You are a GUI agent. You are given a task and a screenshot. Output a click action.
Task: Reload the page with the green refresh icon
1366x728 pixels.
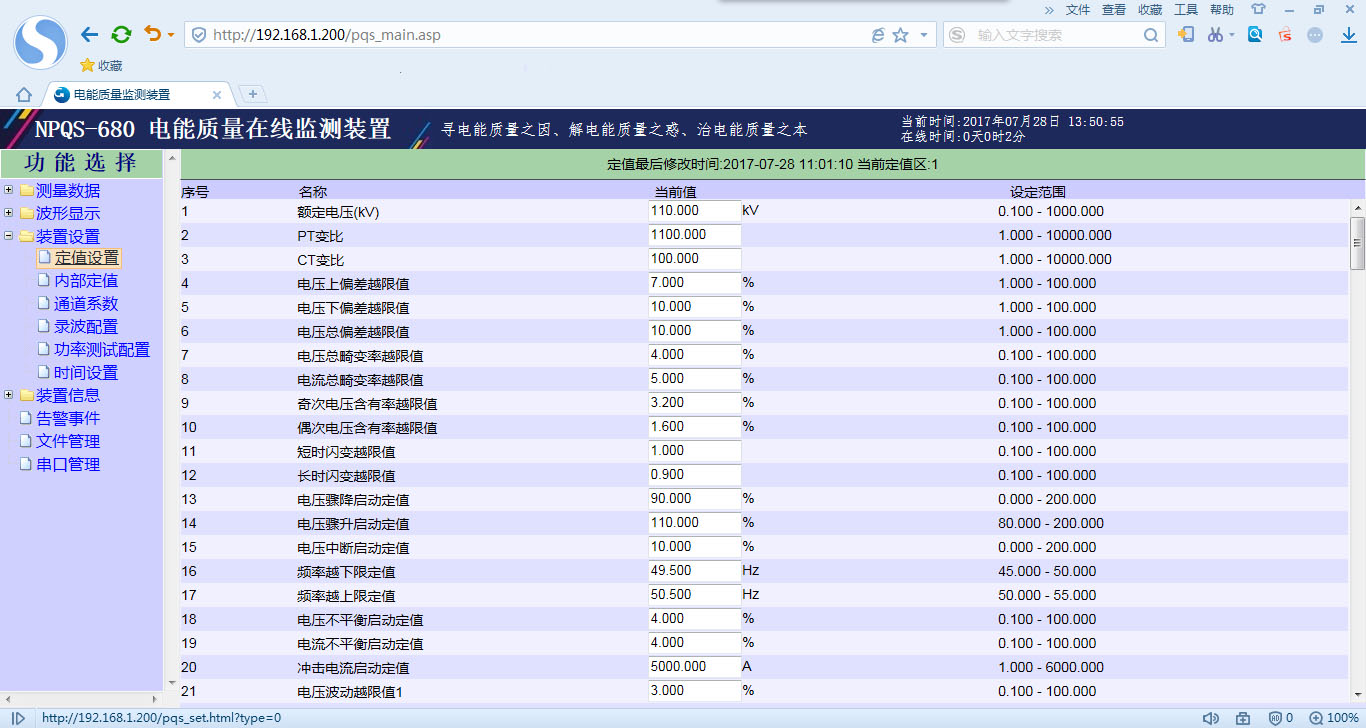click(x=121, y=35)
